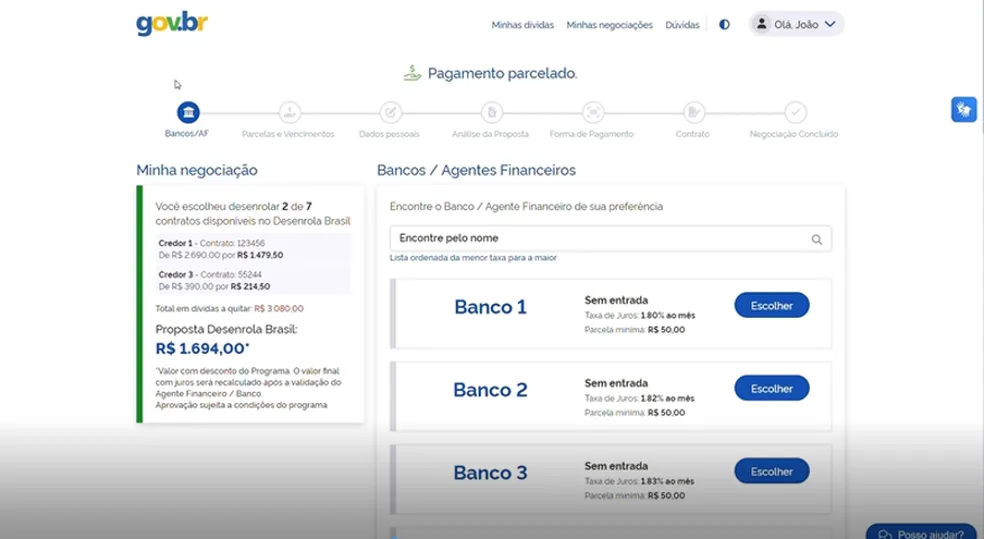Click the Dados pessoais step icon
The height and width of the screenshot is (539, 984).
click(x=390, y=112)
